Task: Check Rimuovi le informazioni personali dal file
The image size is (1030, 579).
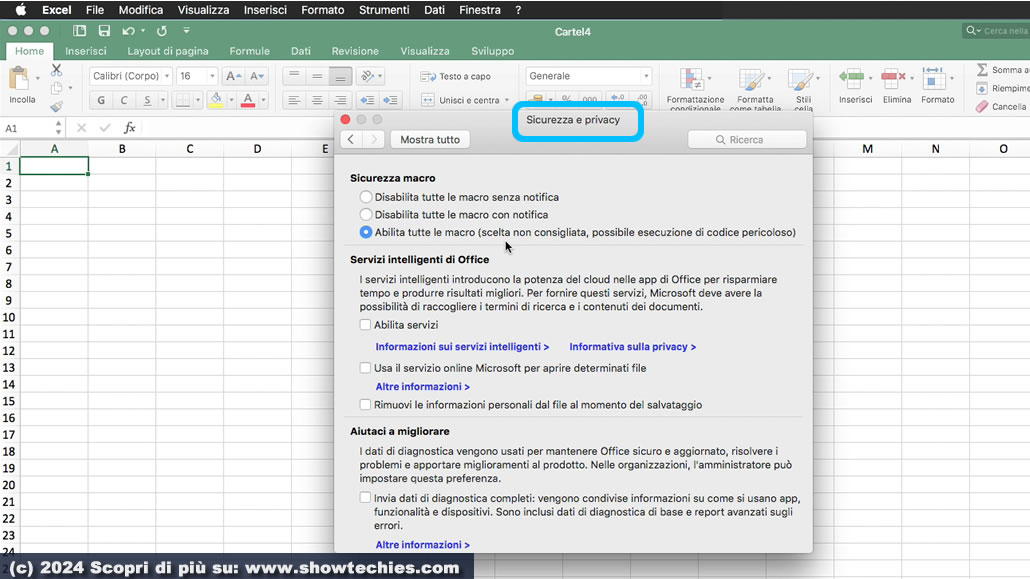Action: coord(366,405)
